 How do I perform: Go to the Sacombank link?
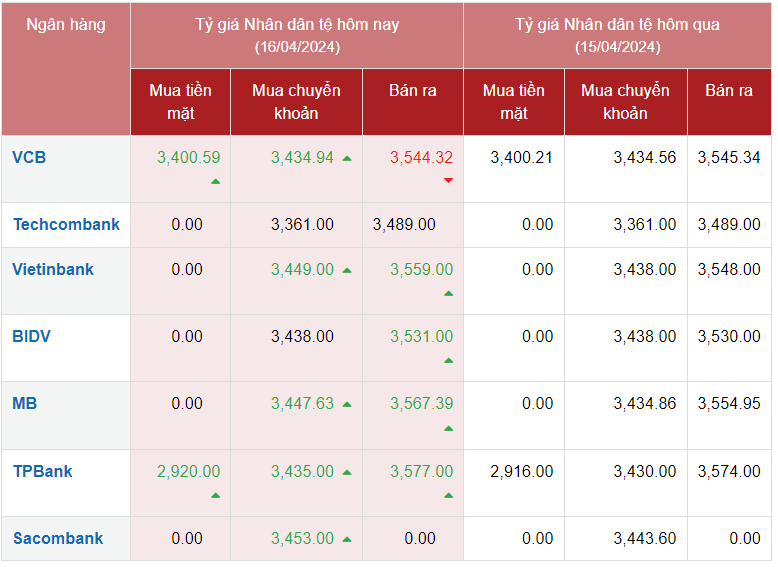coord(58,538)
